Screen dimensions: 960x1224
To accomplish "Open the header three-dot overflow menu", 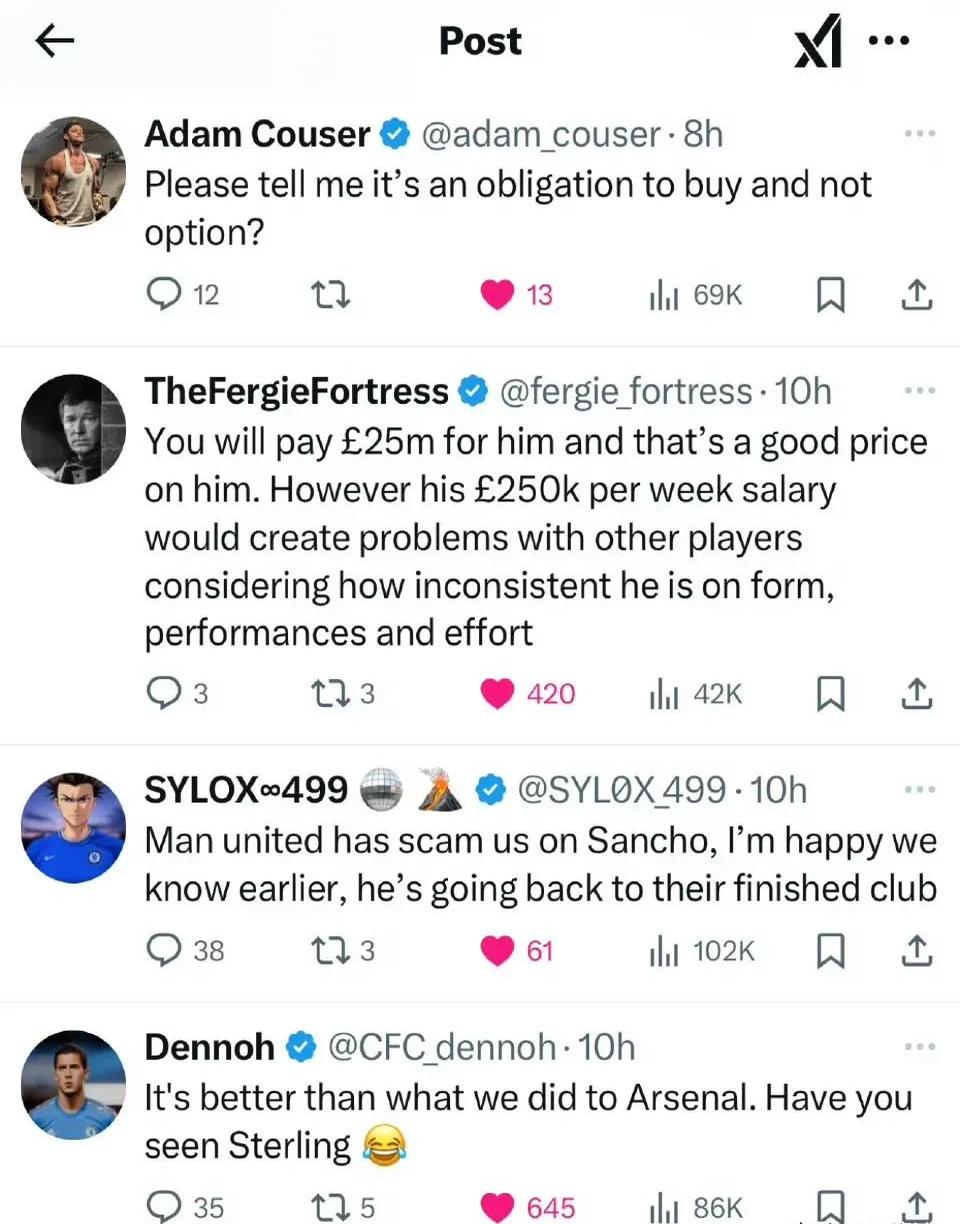I will [889, 41].
